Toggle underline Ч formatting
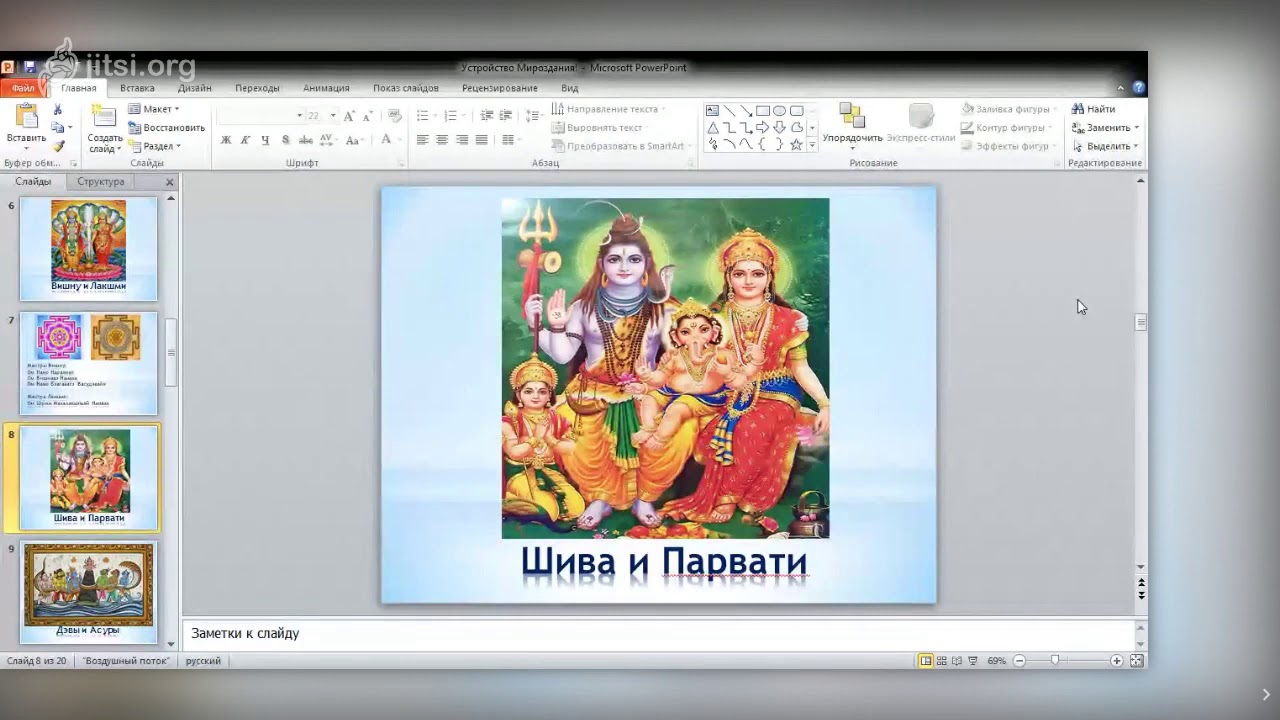The height and width of the screenshot is (720, 1280). pyautogui.click(x=265, y=140)
